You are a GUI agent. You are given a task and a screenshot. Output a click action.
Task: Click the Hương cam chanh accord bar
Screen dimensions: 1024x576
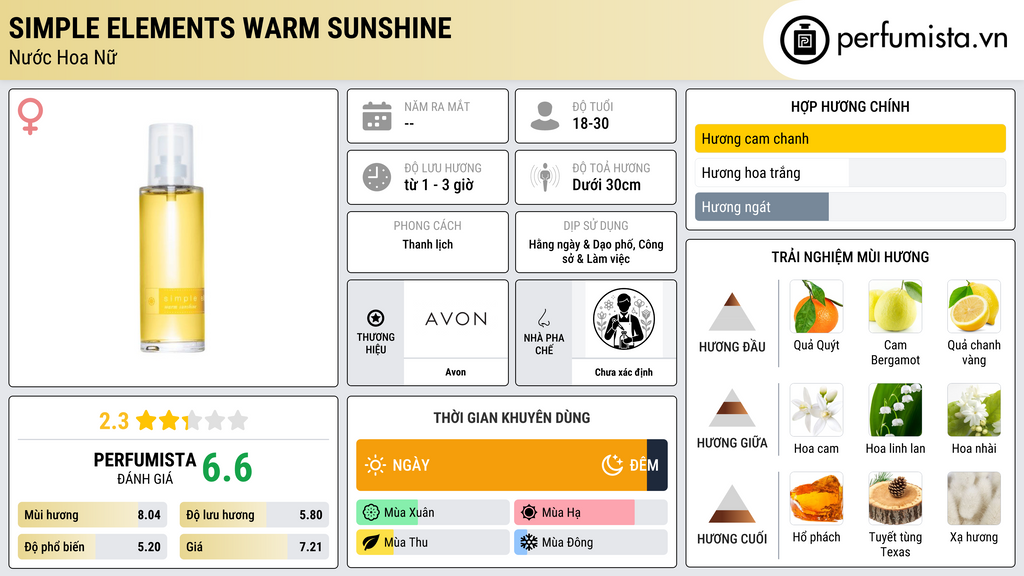point(850,138)
